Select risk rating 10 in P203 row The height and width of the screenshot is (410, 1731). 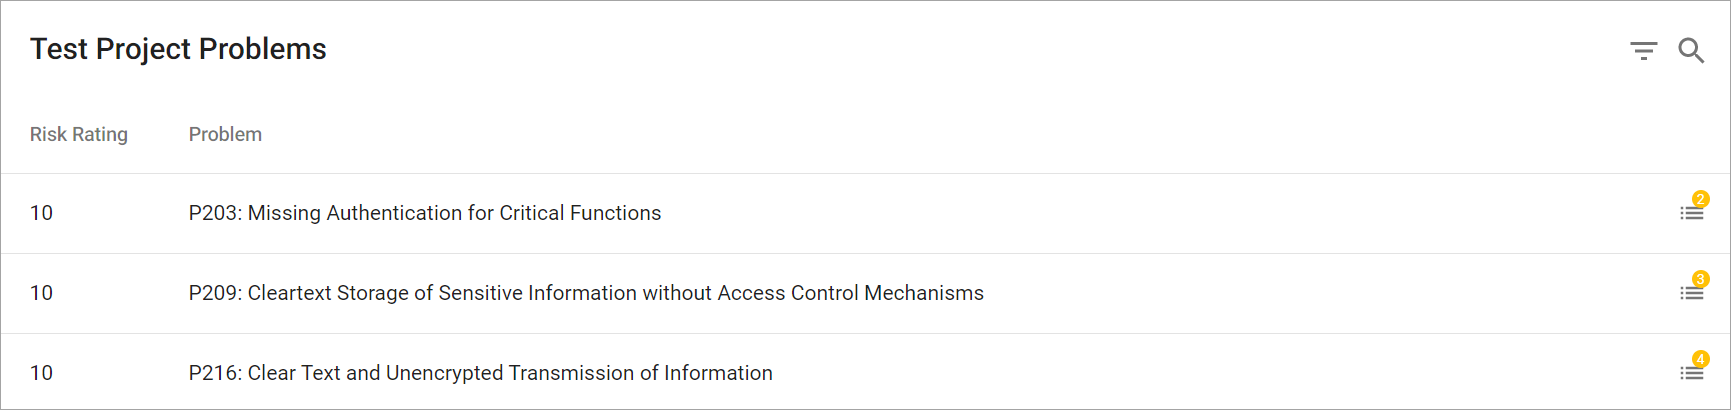(41, 213)
